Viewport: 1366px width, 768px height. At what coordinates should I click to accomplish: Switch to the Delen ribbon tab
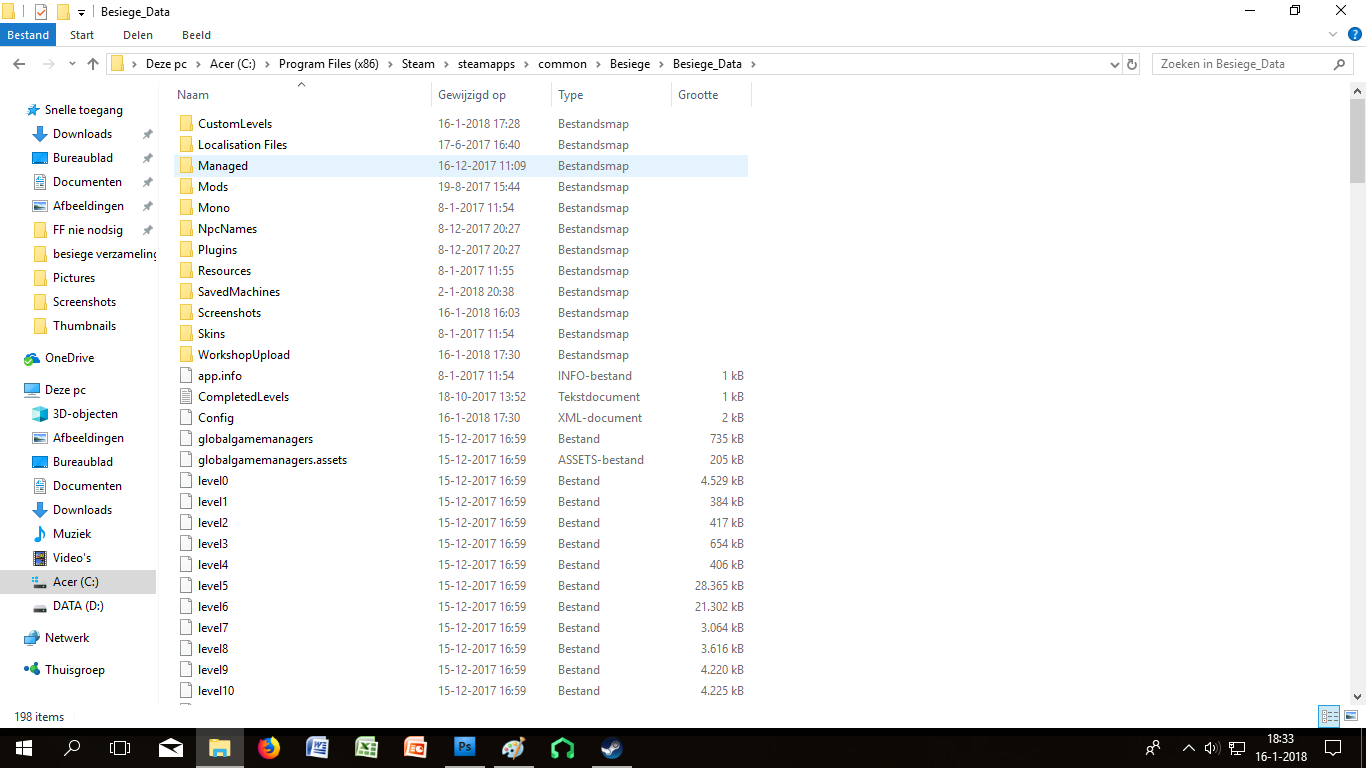[x=138, y=35]
